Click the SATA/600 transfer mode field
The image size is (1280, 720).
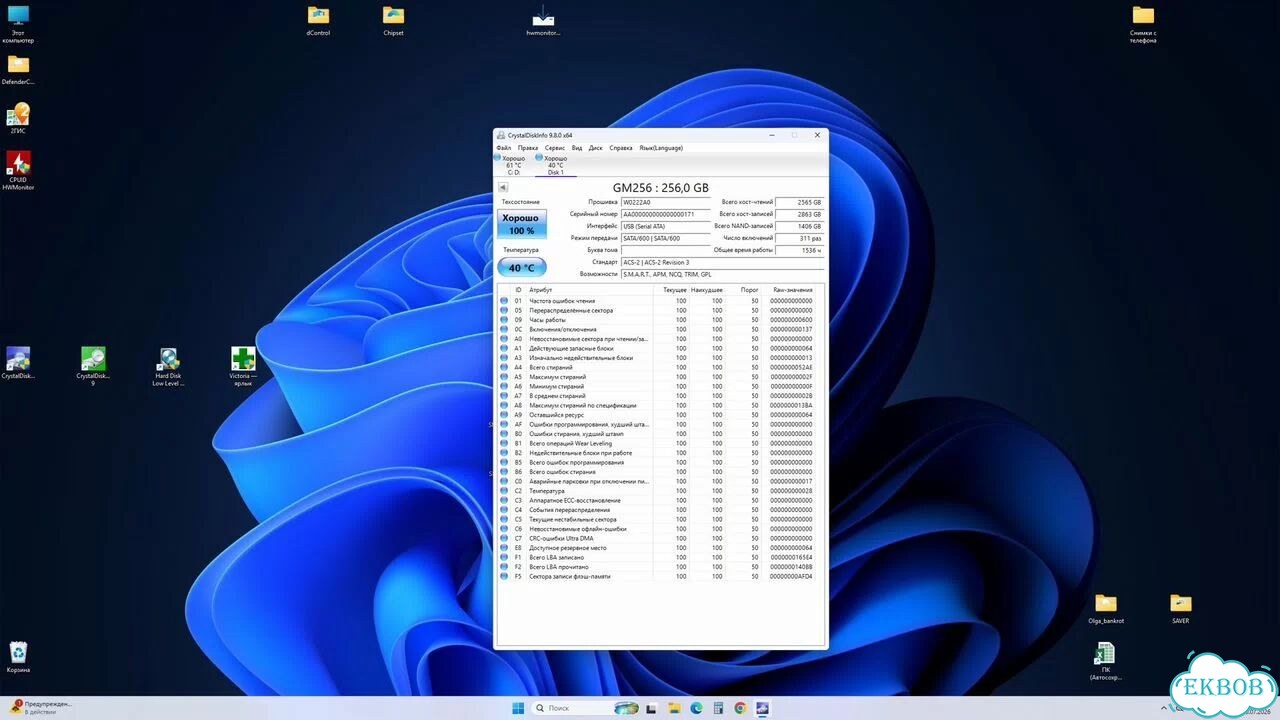click(665, 238)
